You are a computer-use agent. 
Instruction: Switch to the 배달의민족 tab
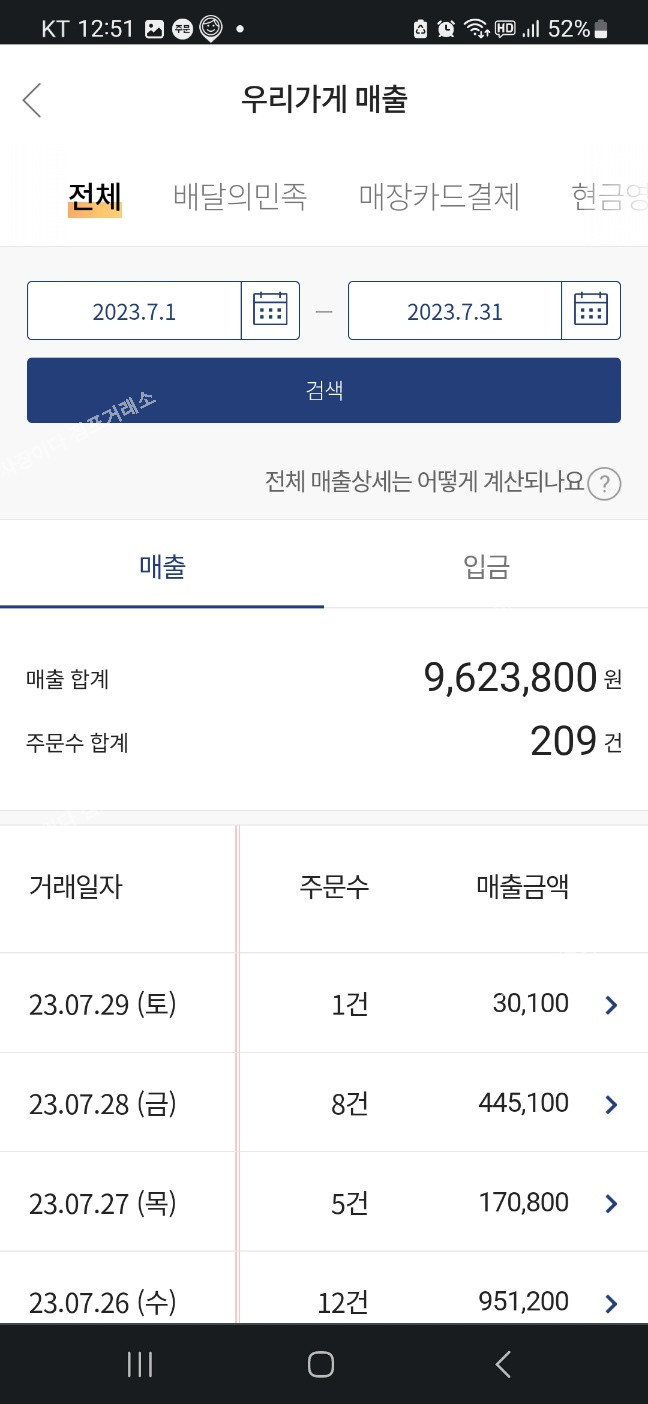pyautogui.click(x=240, y=196)
